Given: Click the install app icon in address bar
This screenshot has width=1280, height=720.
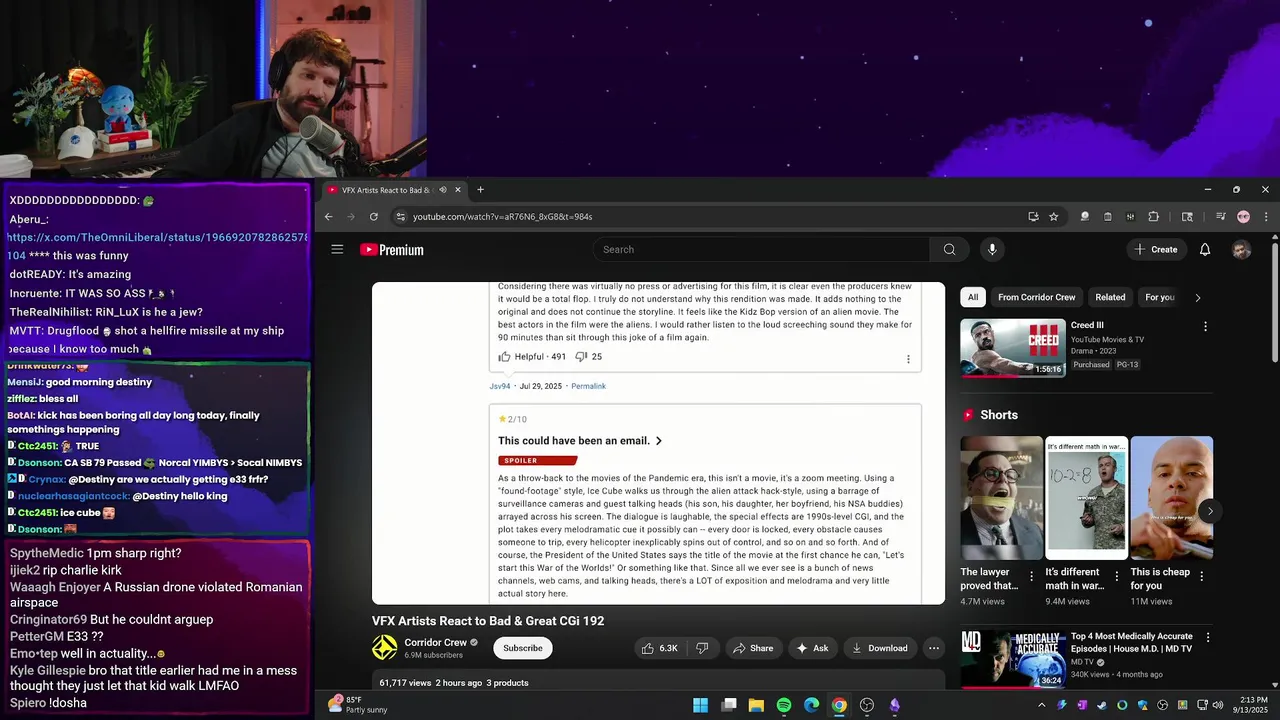Looking at the screenshot, I should (1033, 216).
